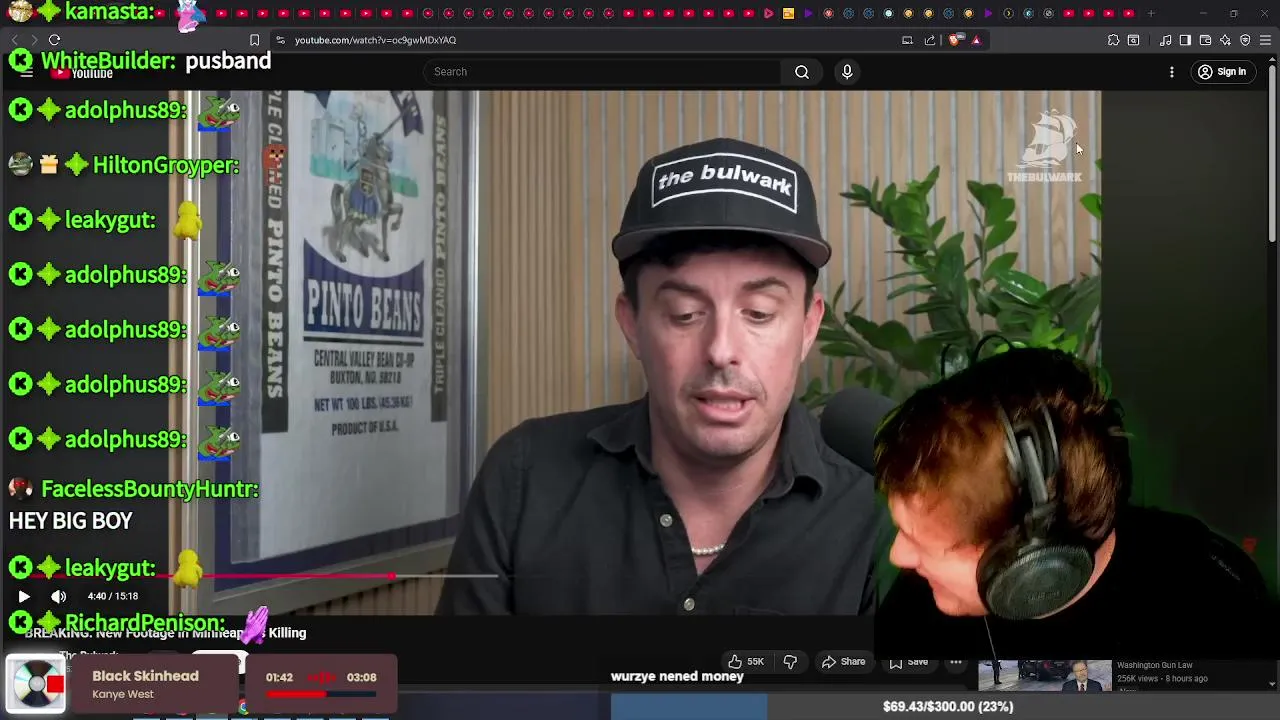Toggle the browser sidebar panel icon

coord(1185,40)
